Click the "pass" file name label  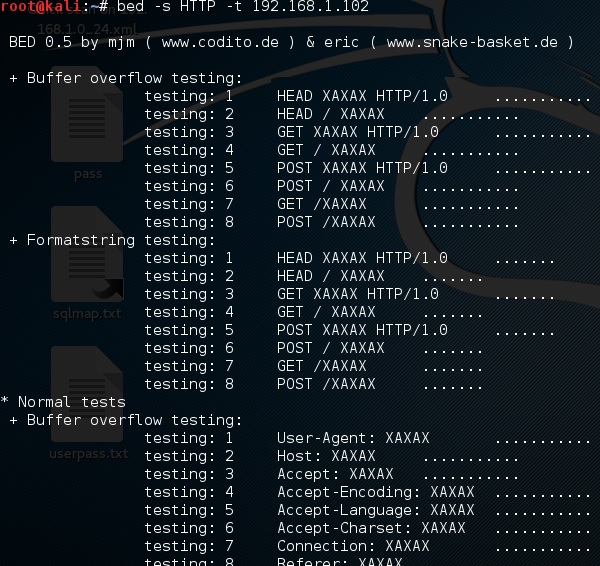click(x=87, y=174)
